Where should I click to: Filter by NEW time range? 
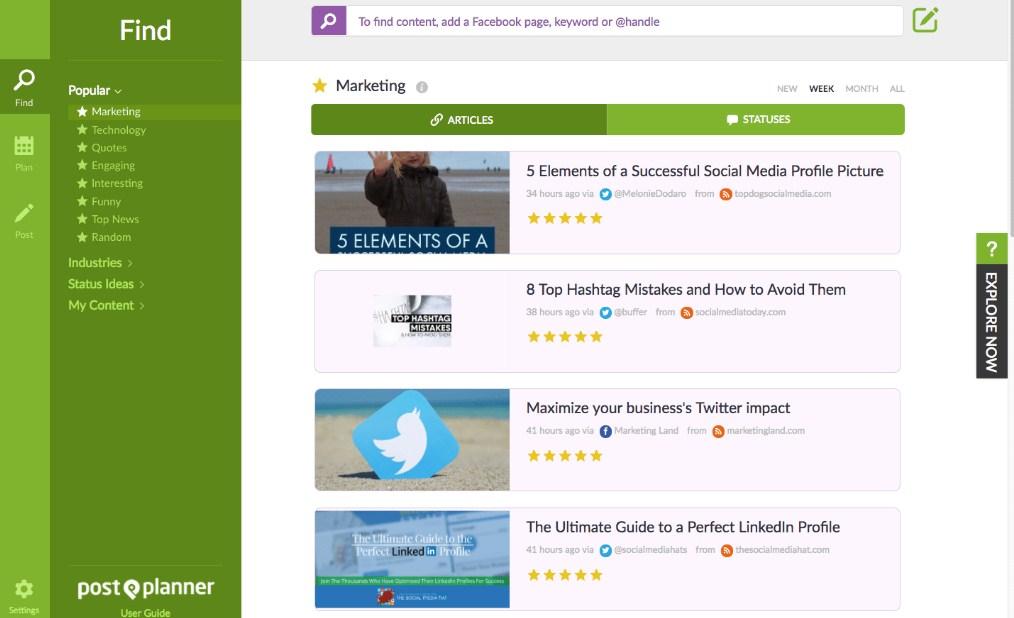(787, 89)
